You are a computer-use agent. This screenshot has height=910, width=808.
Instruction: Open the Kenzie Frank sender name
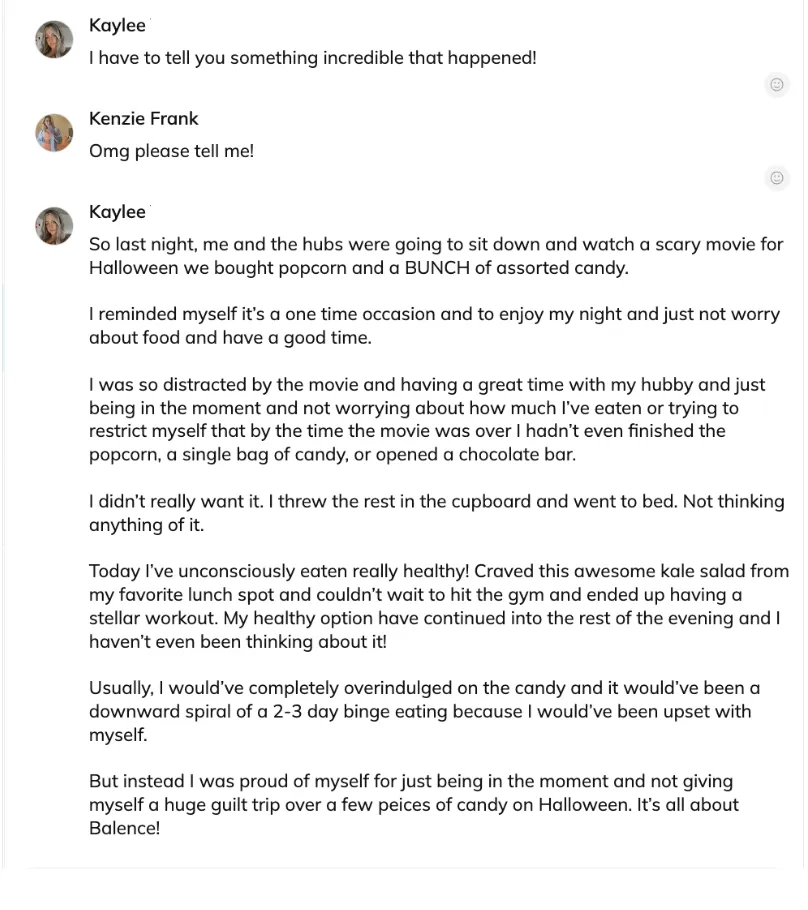pos(143,118)
